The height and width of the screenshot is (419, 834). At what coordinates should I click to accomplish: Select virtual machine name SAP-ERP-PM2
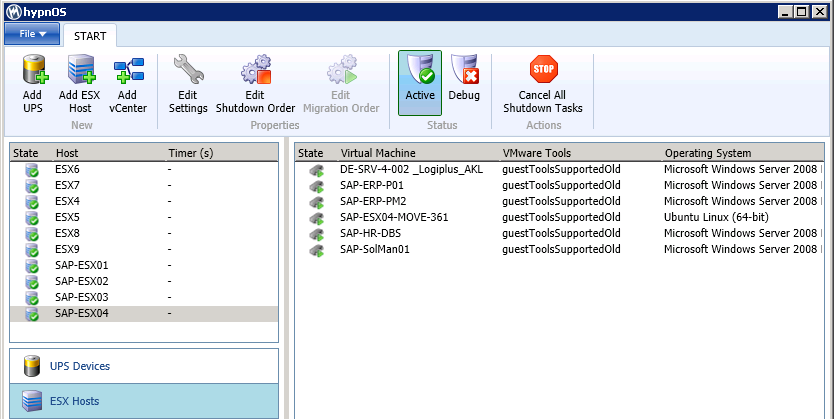point(373,202)
